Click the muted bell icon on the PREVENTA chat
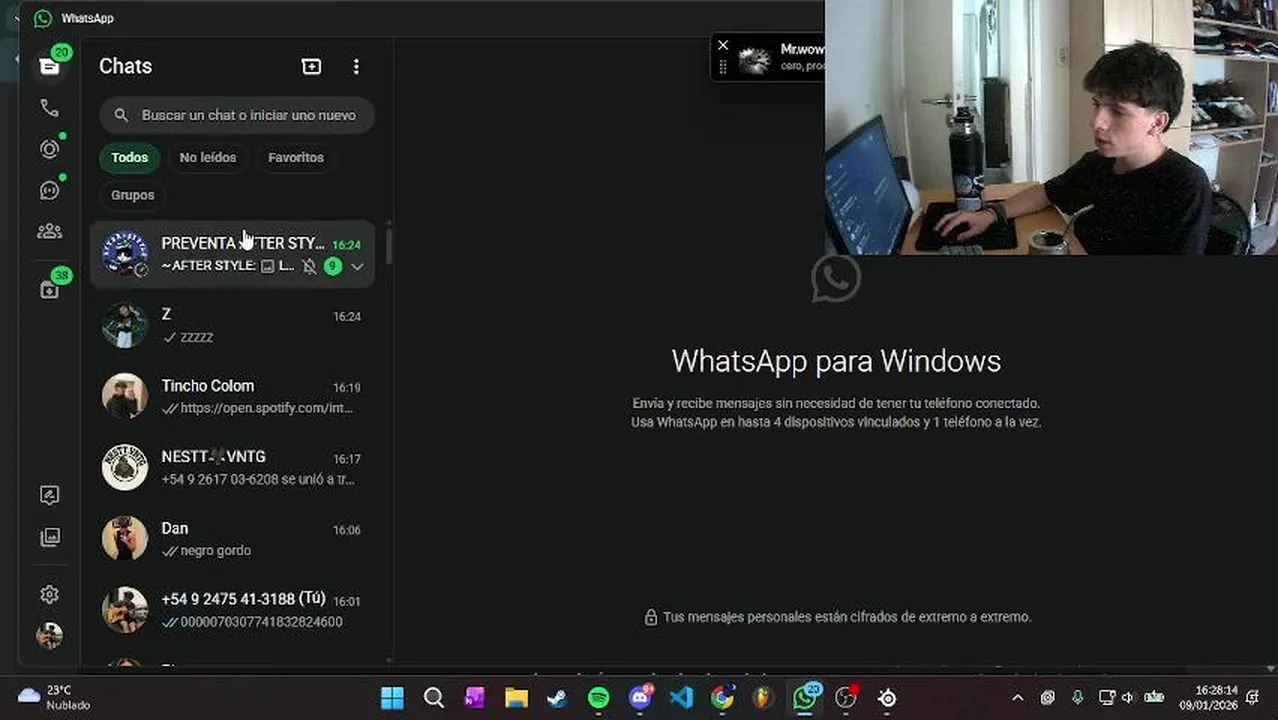Viewport: 1278px width, 720px height. (x=309, y=266)
